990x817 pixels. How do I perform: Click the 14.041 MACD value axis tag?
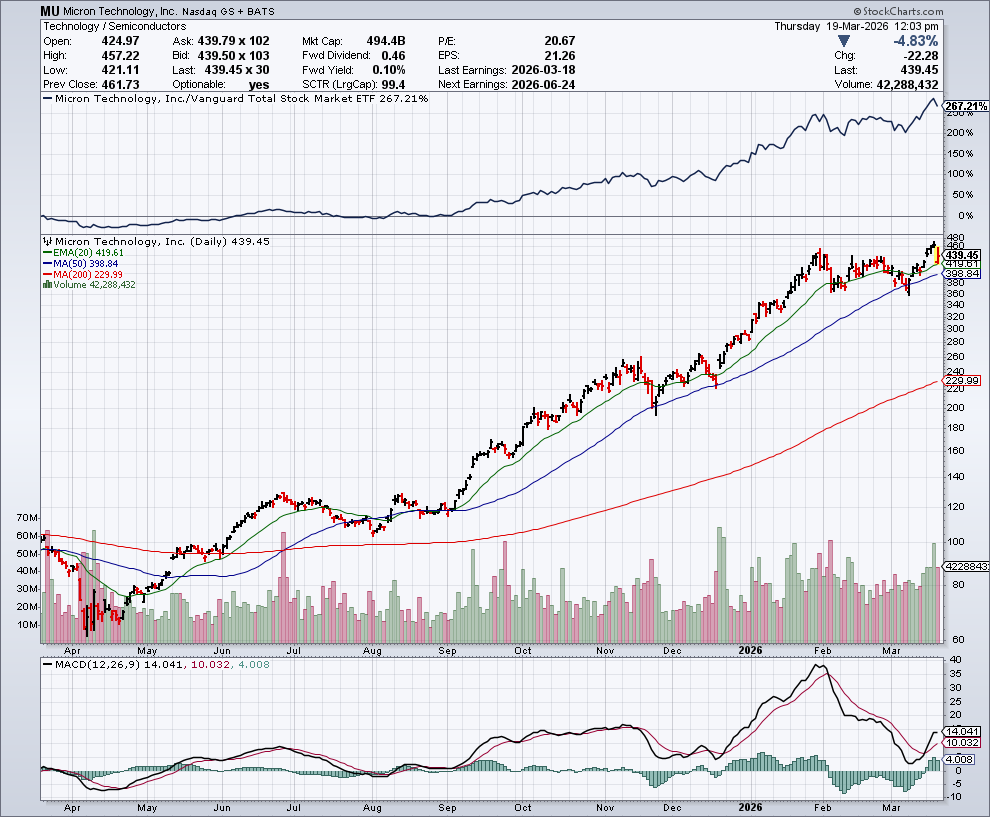point(963,731)
